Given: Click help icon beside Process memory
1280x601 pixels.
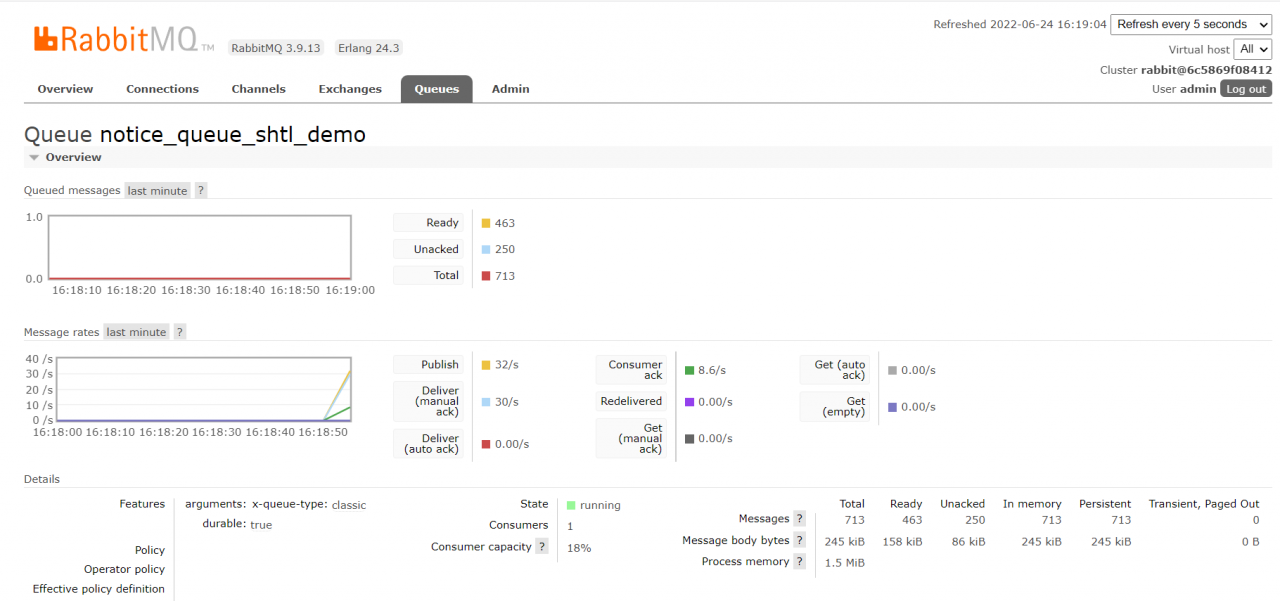Looking at the screenshot, I should coord(799,562).
